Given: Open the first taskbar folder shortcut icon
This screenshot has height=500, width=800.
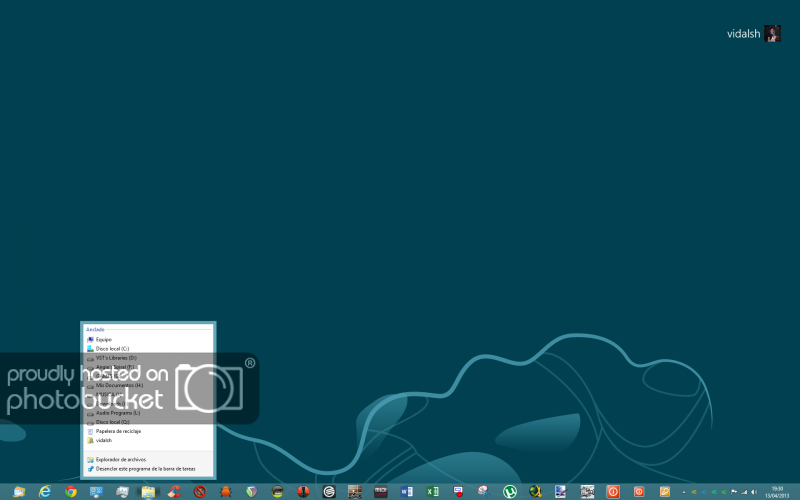Looking at the screenshot, I should pos(19,492).
